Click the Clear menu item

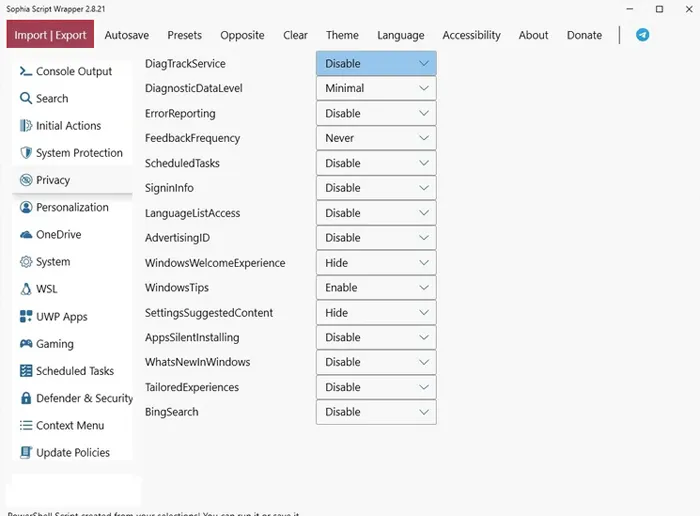pos(295,35)
